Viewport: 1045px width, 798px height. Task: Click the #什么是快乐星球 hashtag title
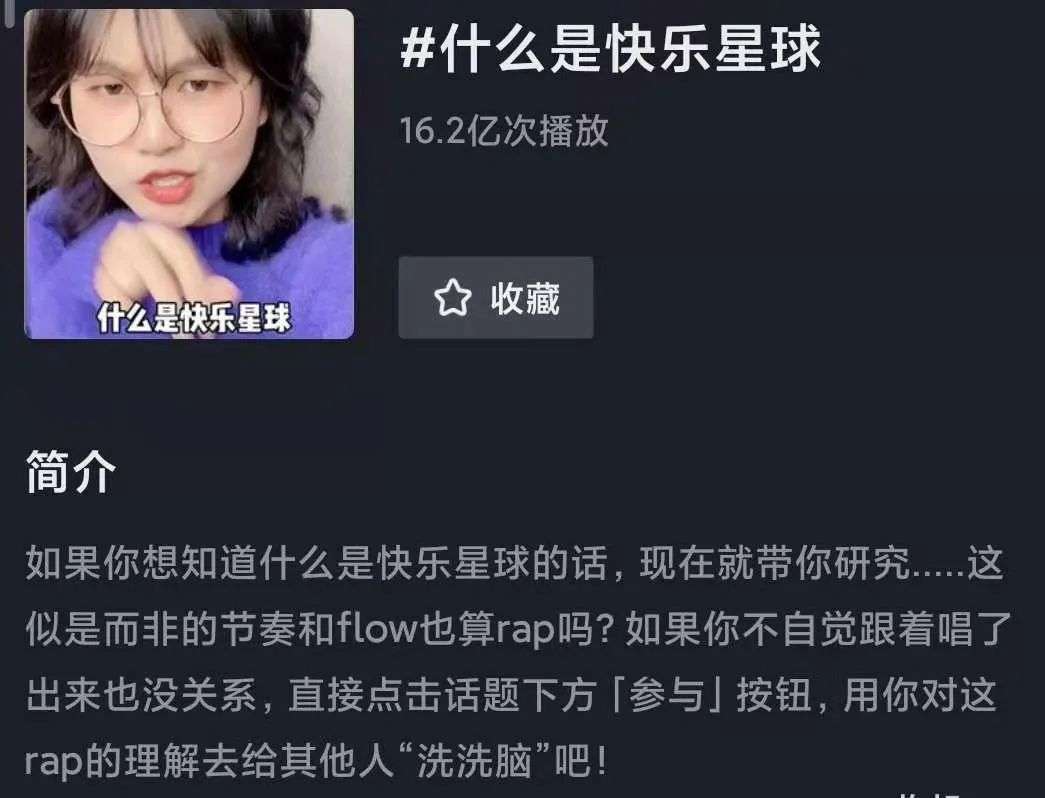(x=610, y=49)
